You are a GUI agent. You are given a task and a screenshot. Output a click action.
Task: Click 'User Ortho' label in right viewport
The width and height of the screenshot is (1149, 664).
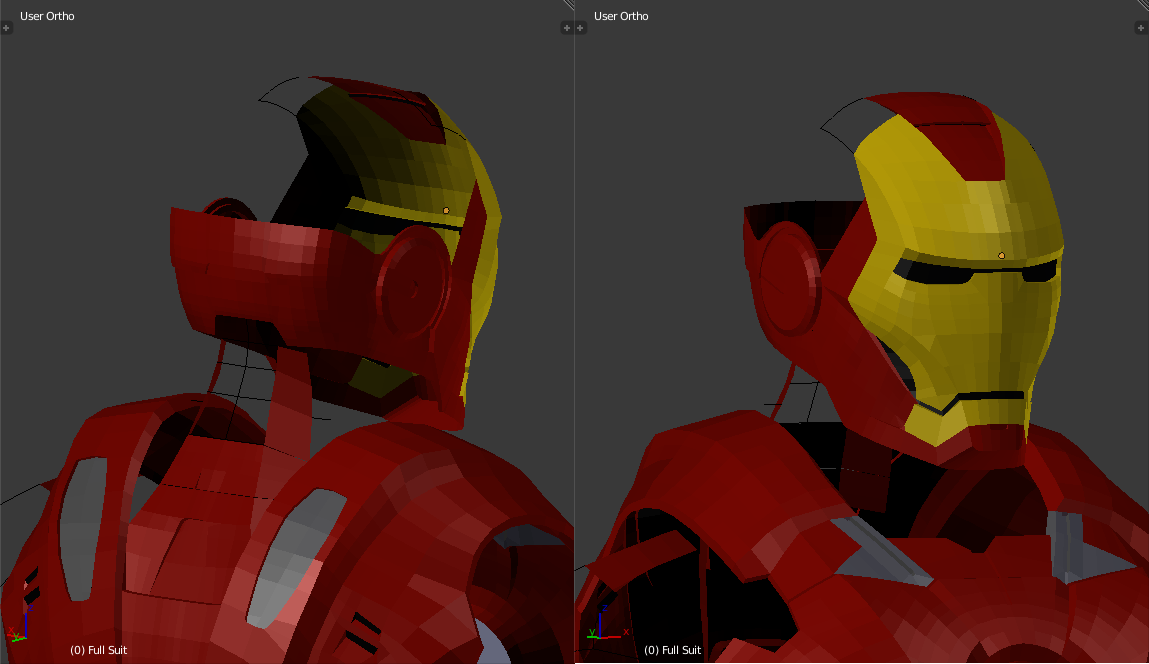tap(621, 16)
